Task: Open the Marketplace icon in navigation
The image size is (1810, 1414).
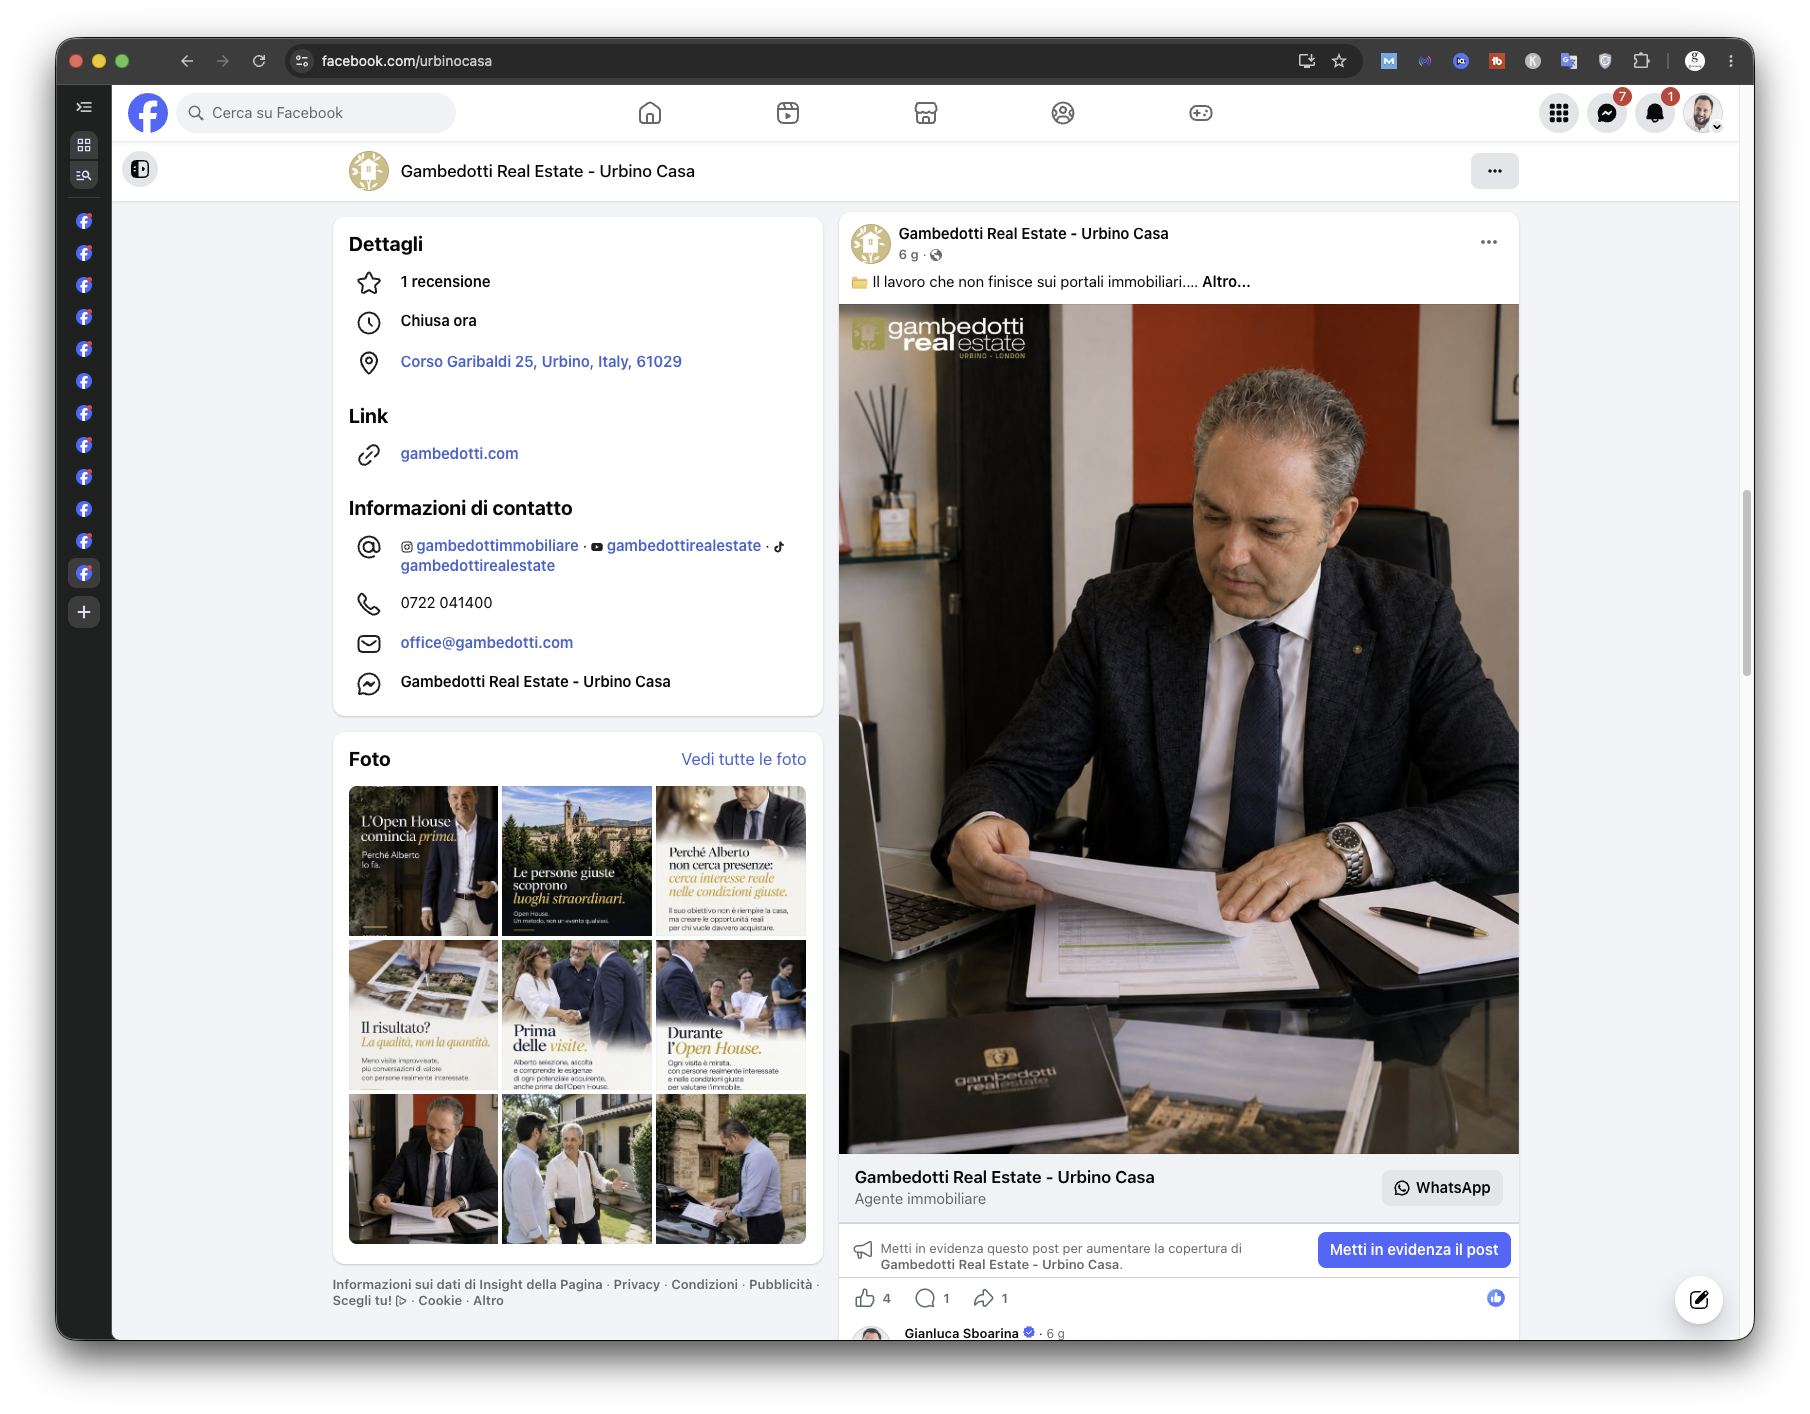Action: coord(926,113)
